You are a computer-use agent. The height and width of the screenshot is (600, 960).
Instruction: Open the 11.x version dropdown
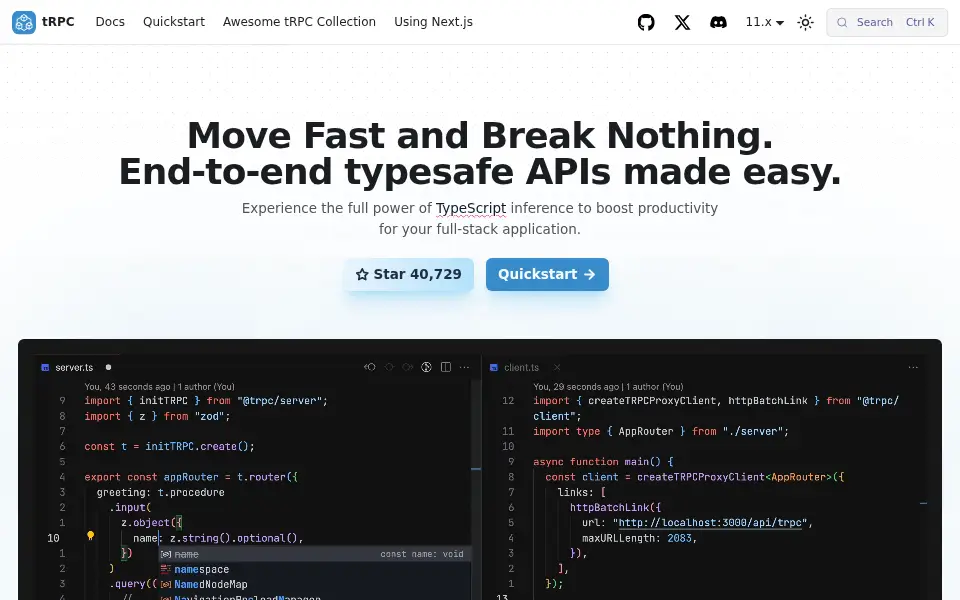pyautogui.click(x=765, y=22)
